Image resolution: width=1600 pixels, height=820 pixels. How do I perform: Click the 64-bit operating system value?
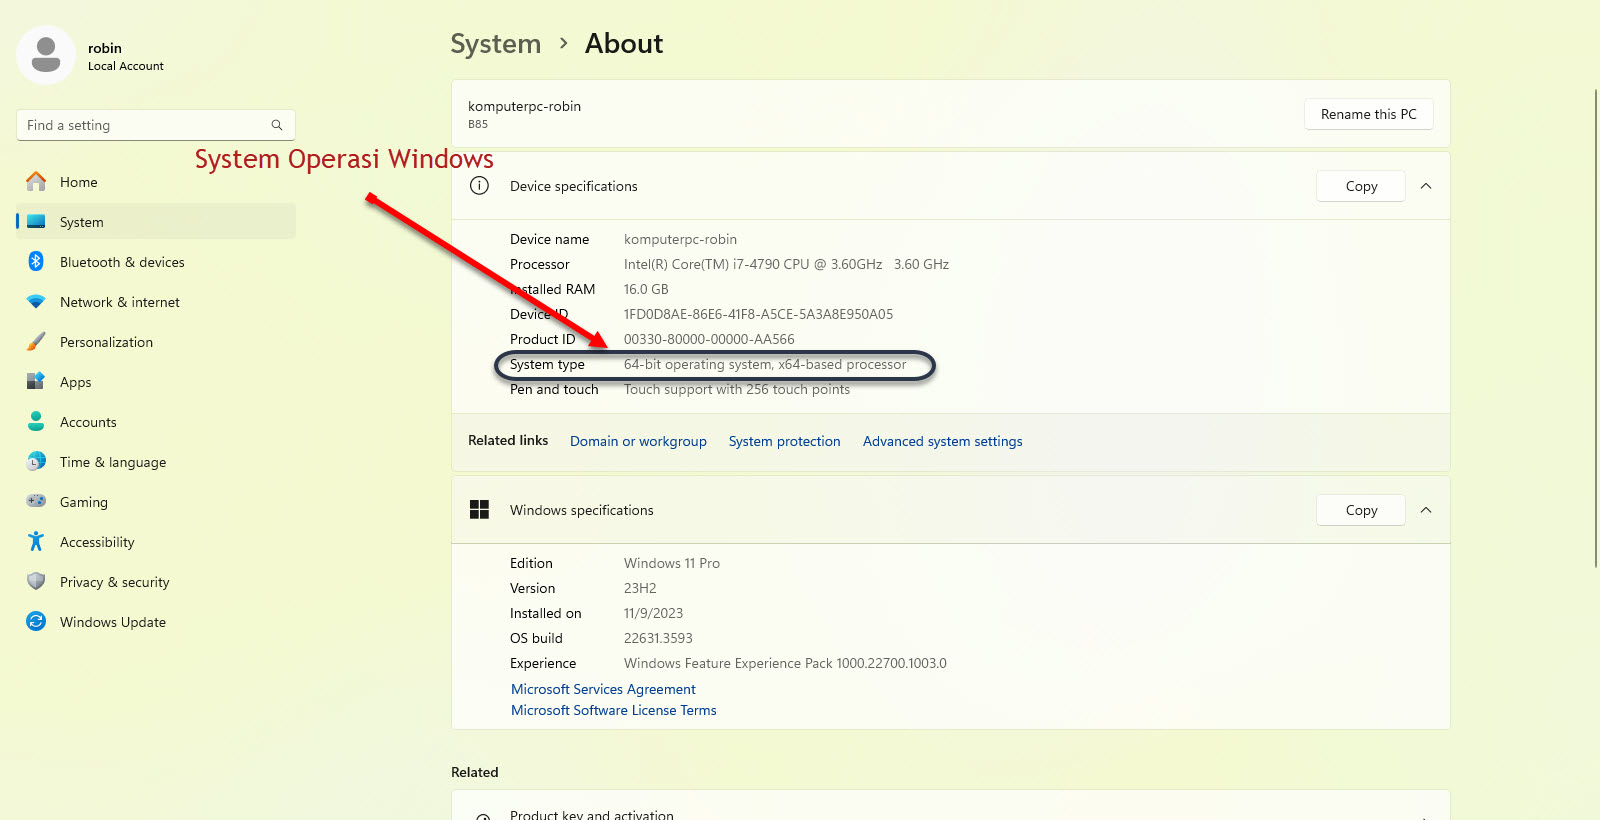(765, 364)
